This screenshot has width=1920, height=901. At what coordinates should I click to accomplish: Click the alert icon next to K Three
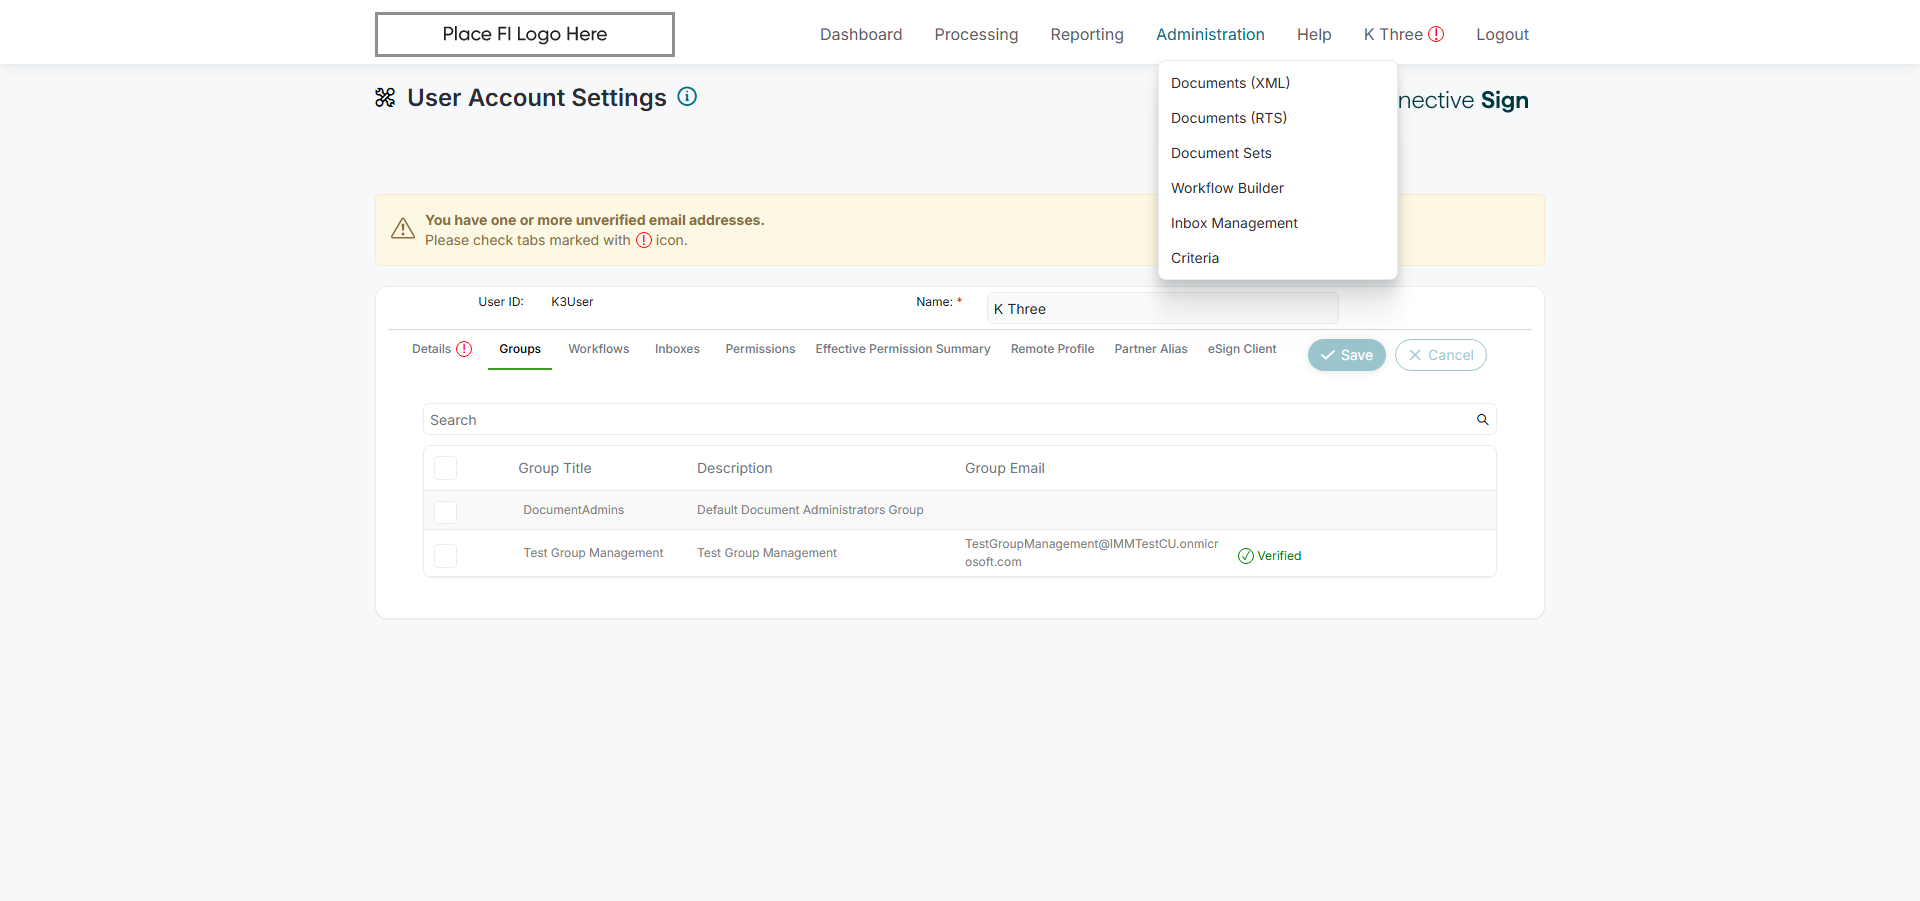(x=1436, y=34)
